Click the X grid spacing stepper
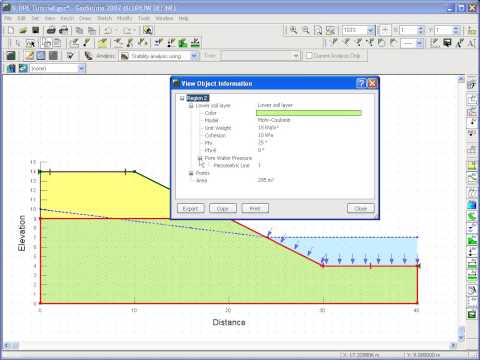 pos(421,30)
